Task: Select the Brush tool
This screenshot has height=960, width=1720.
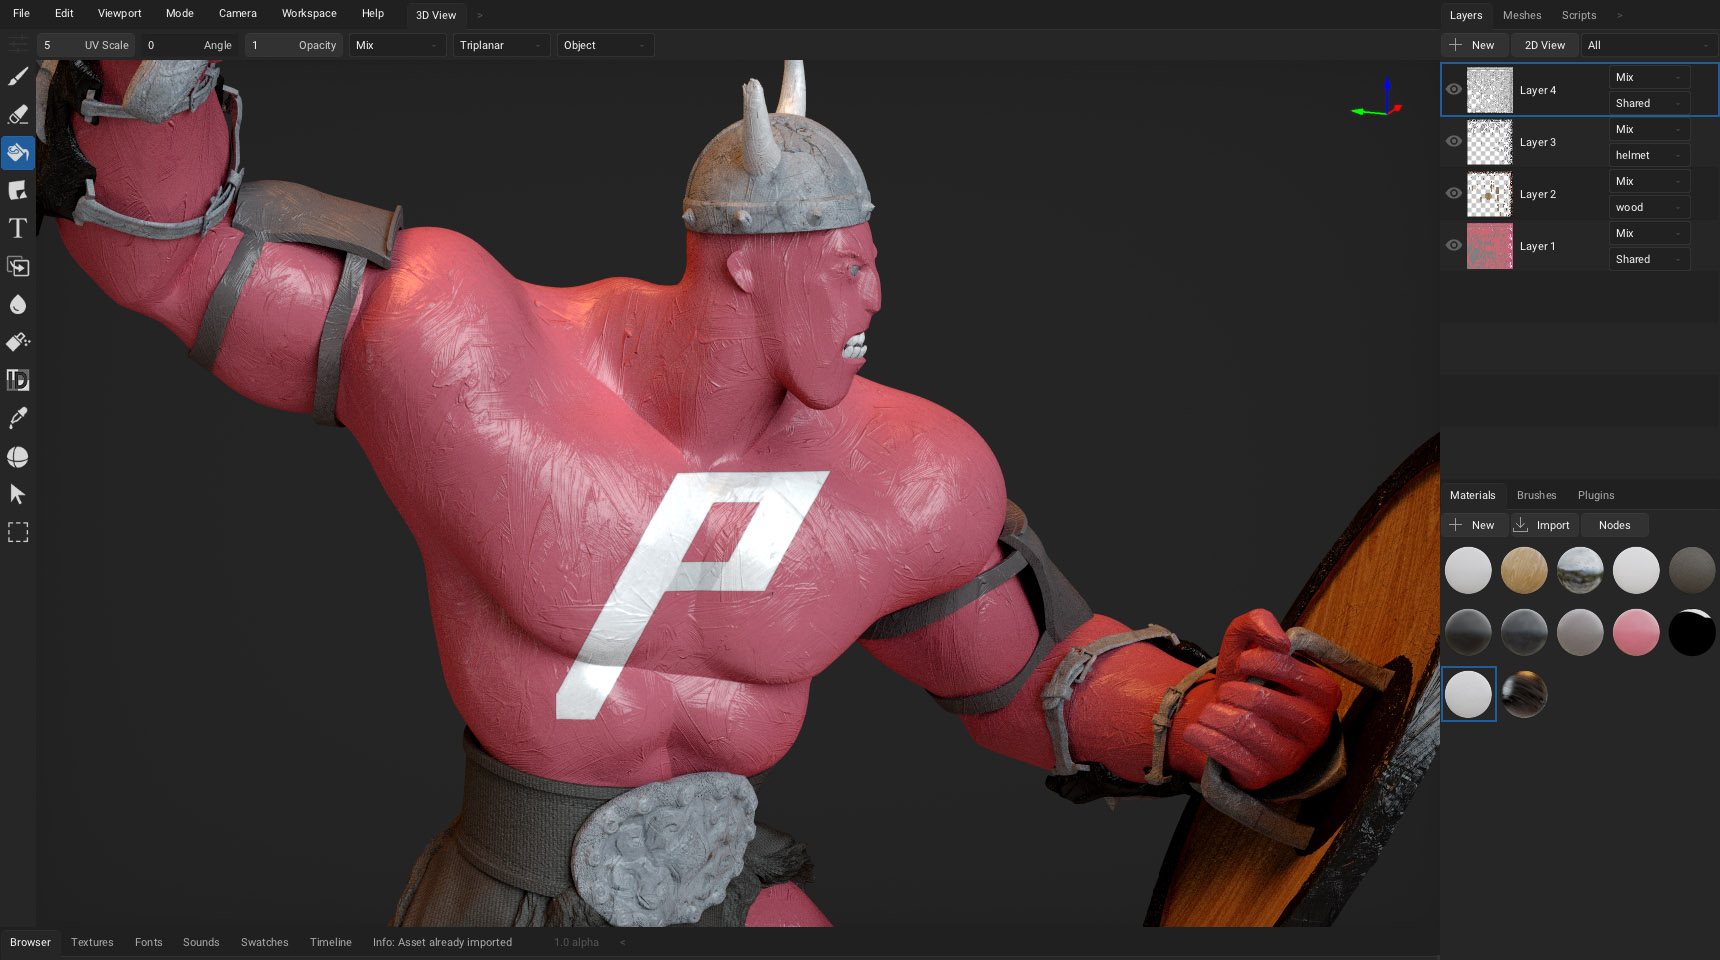Action: coord(18,77)
